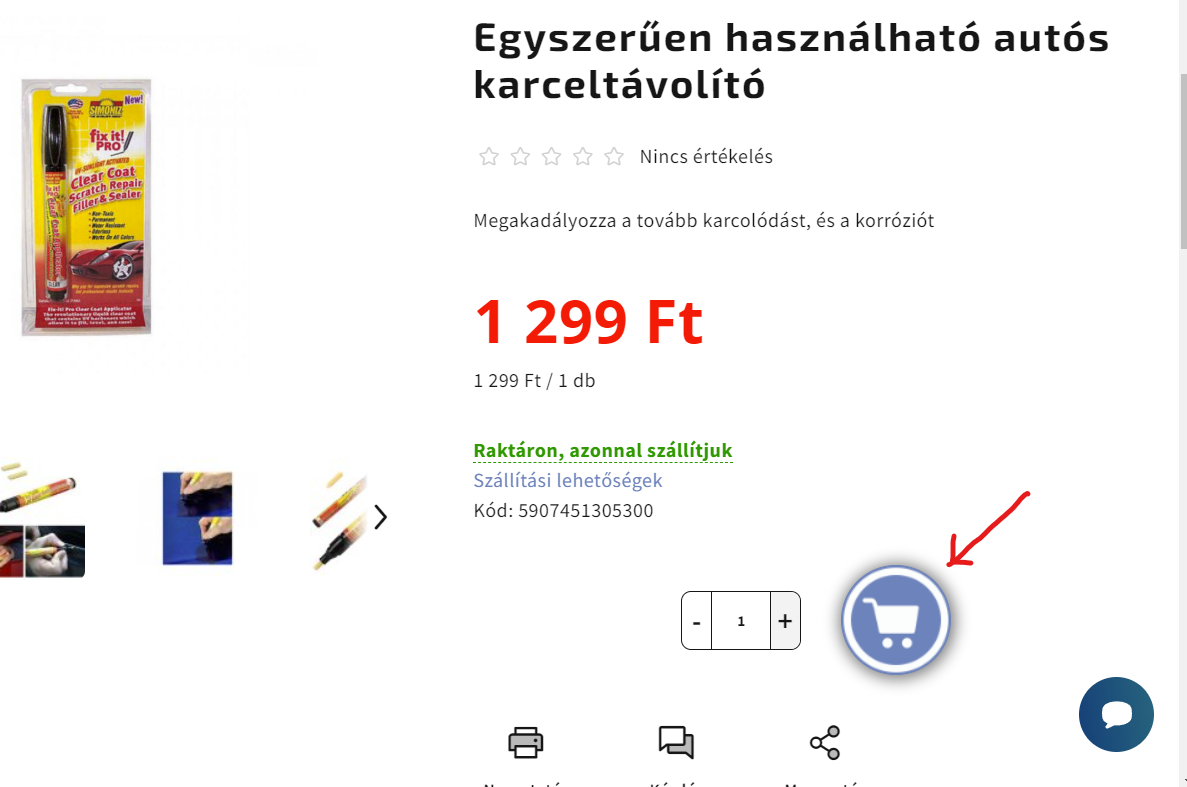Select the blue scratch repair demo thumbnail

(198, 518)
